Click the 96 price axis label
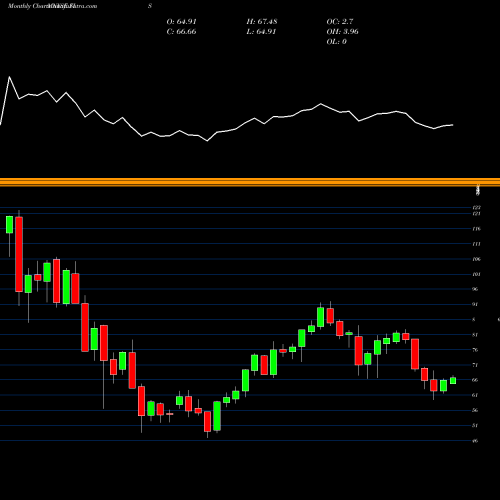This screenshot has width=500, height=500. click(475, 289)
